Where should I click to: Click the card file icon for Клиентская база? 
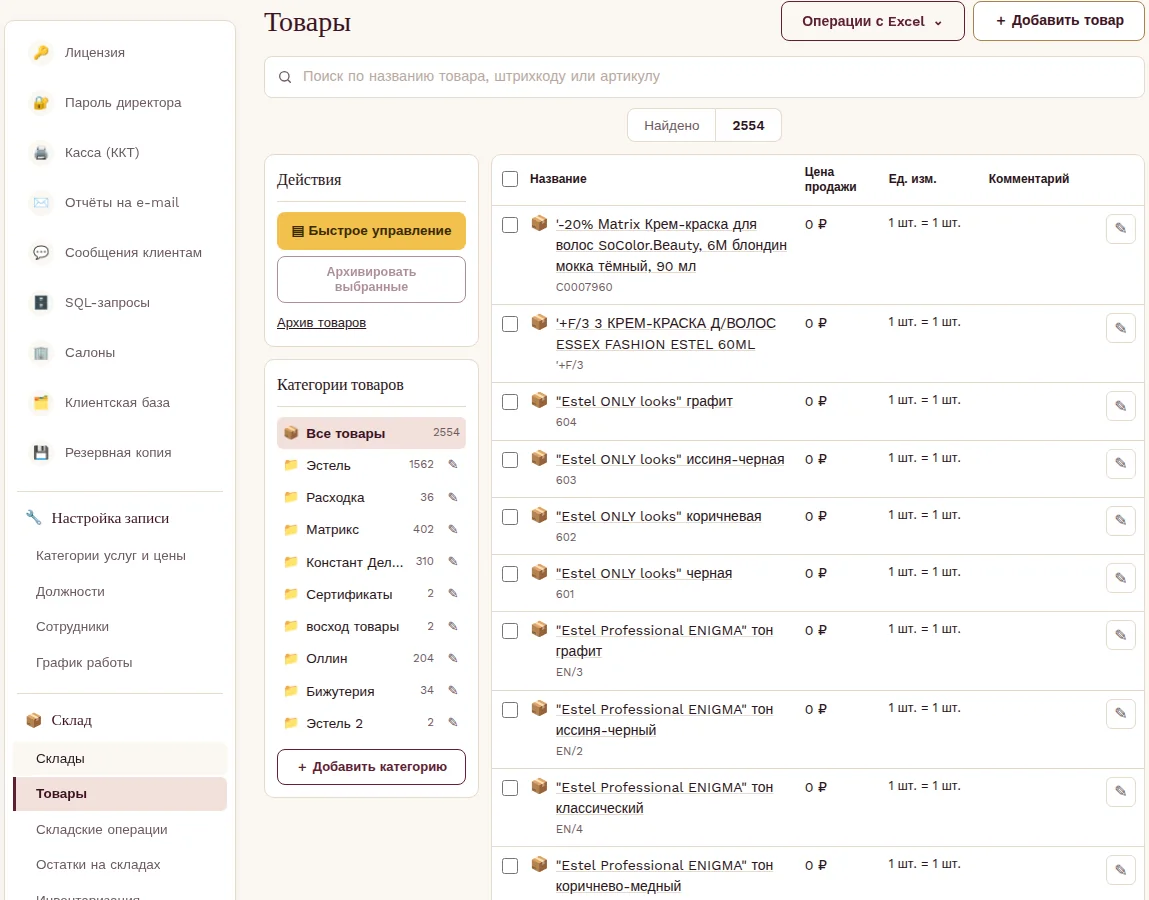tap(41, 402)
